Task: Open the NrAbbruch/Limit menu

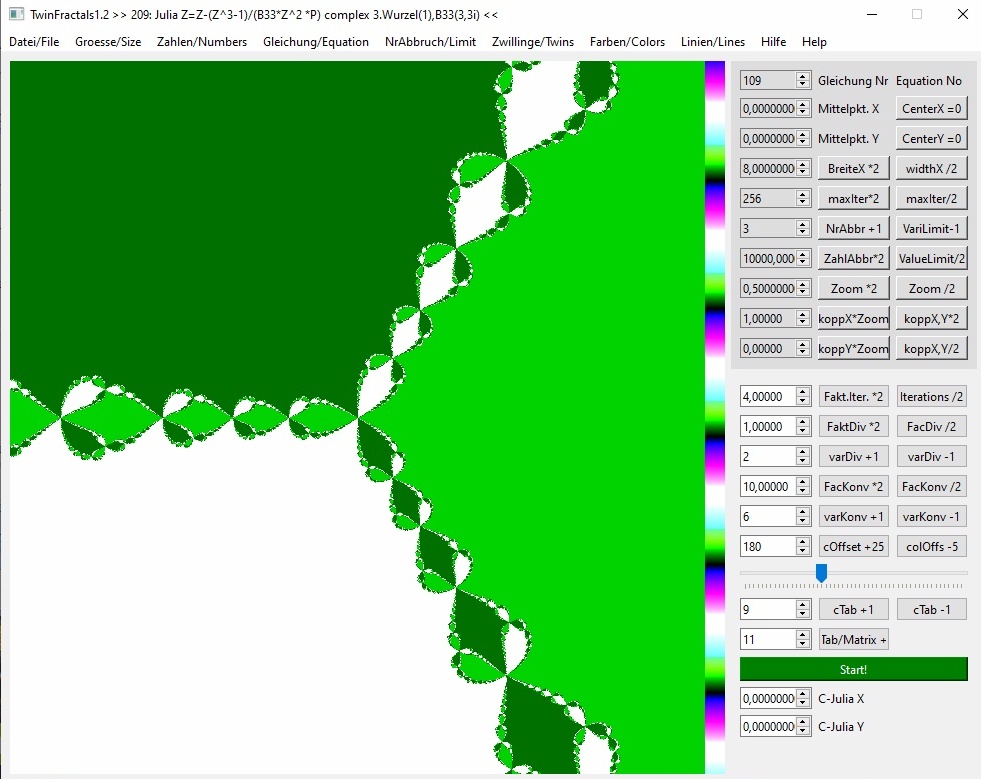Action: point(430,42)
